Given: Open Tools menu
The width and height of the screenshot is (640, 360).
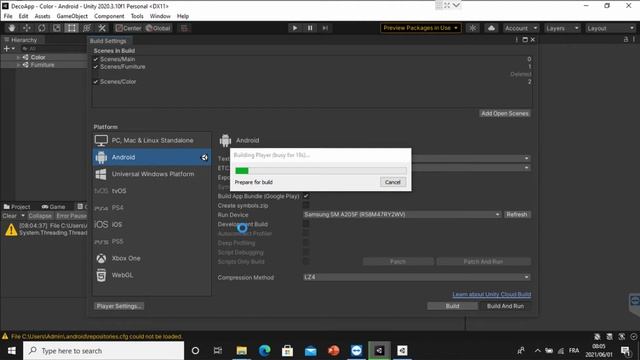Looking at the screenshot, I should [x=137, y=16].
